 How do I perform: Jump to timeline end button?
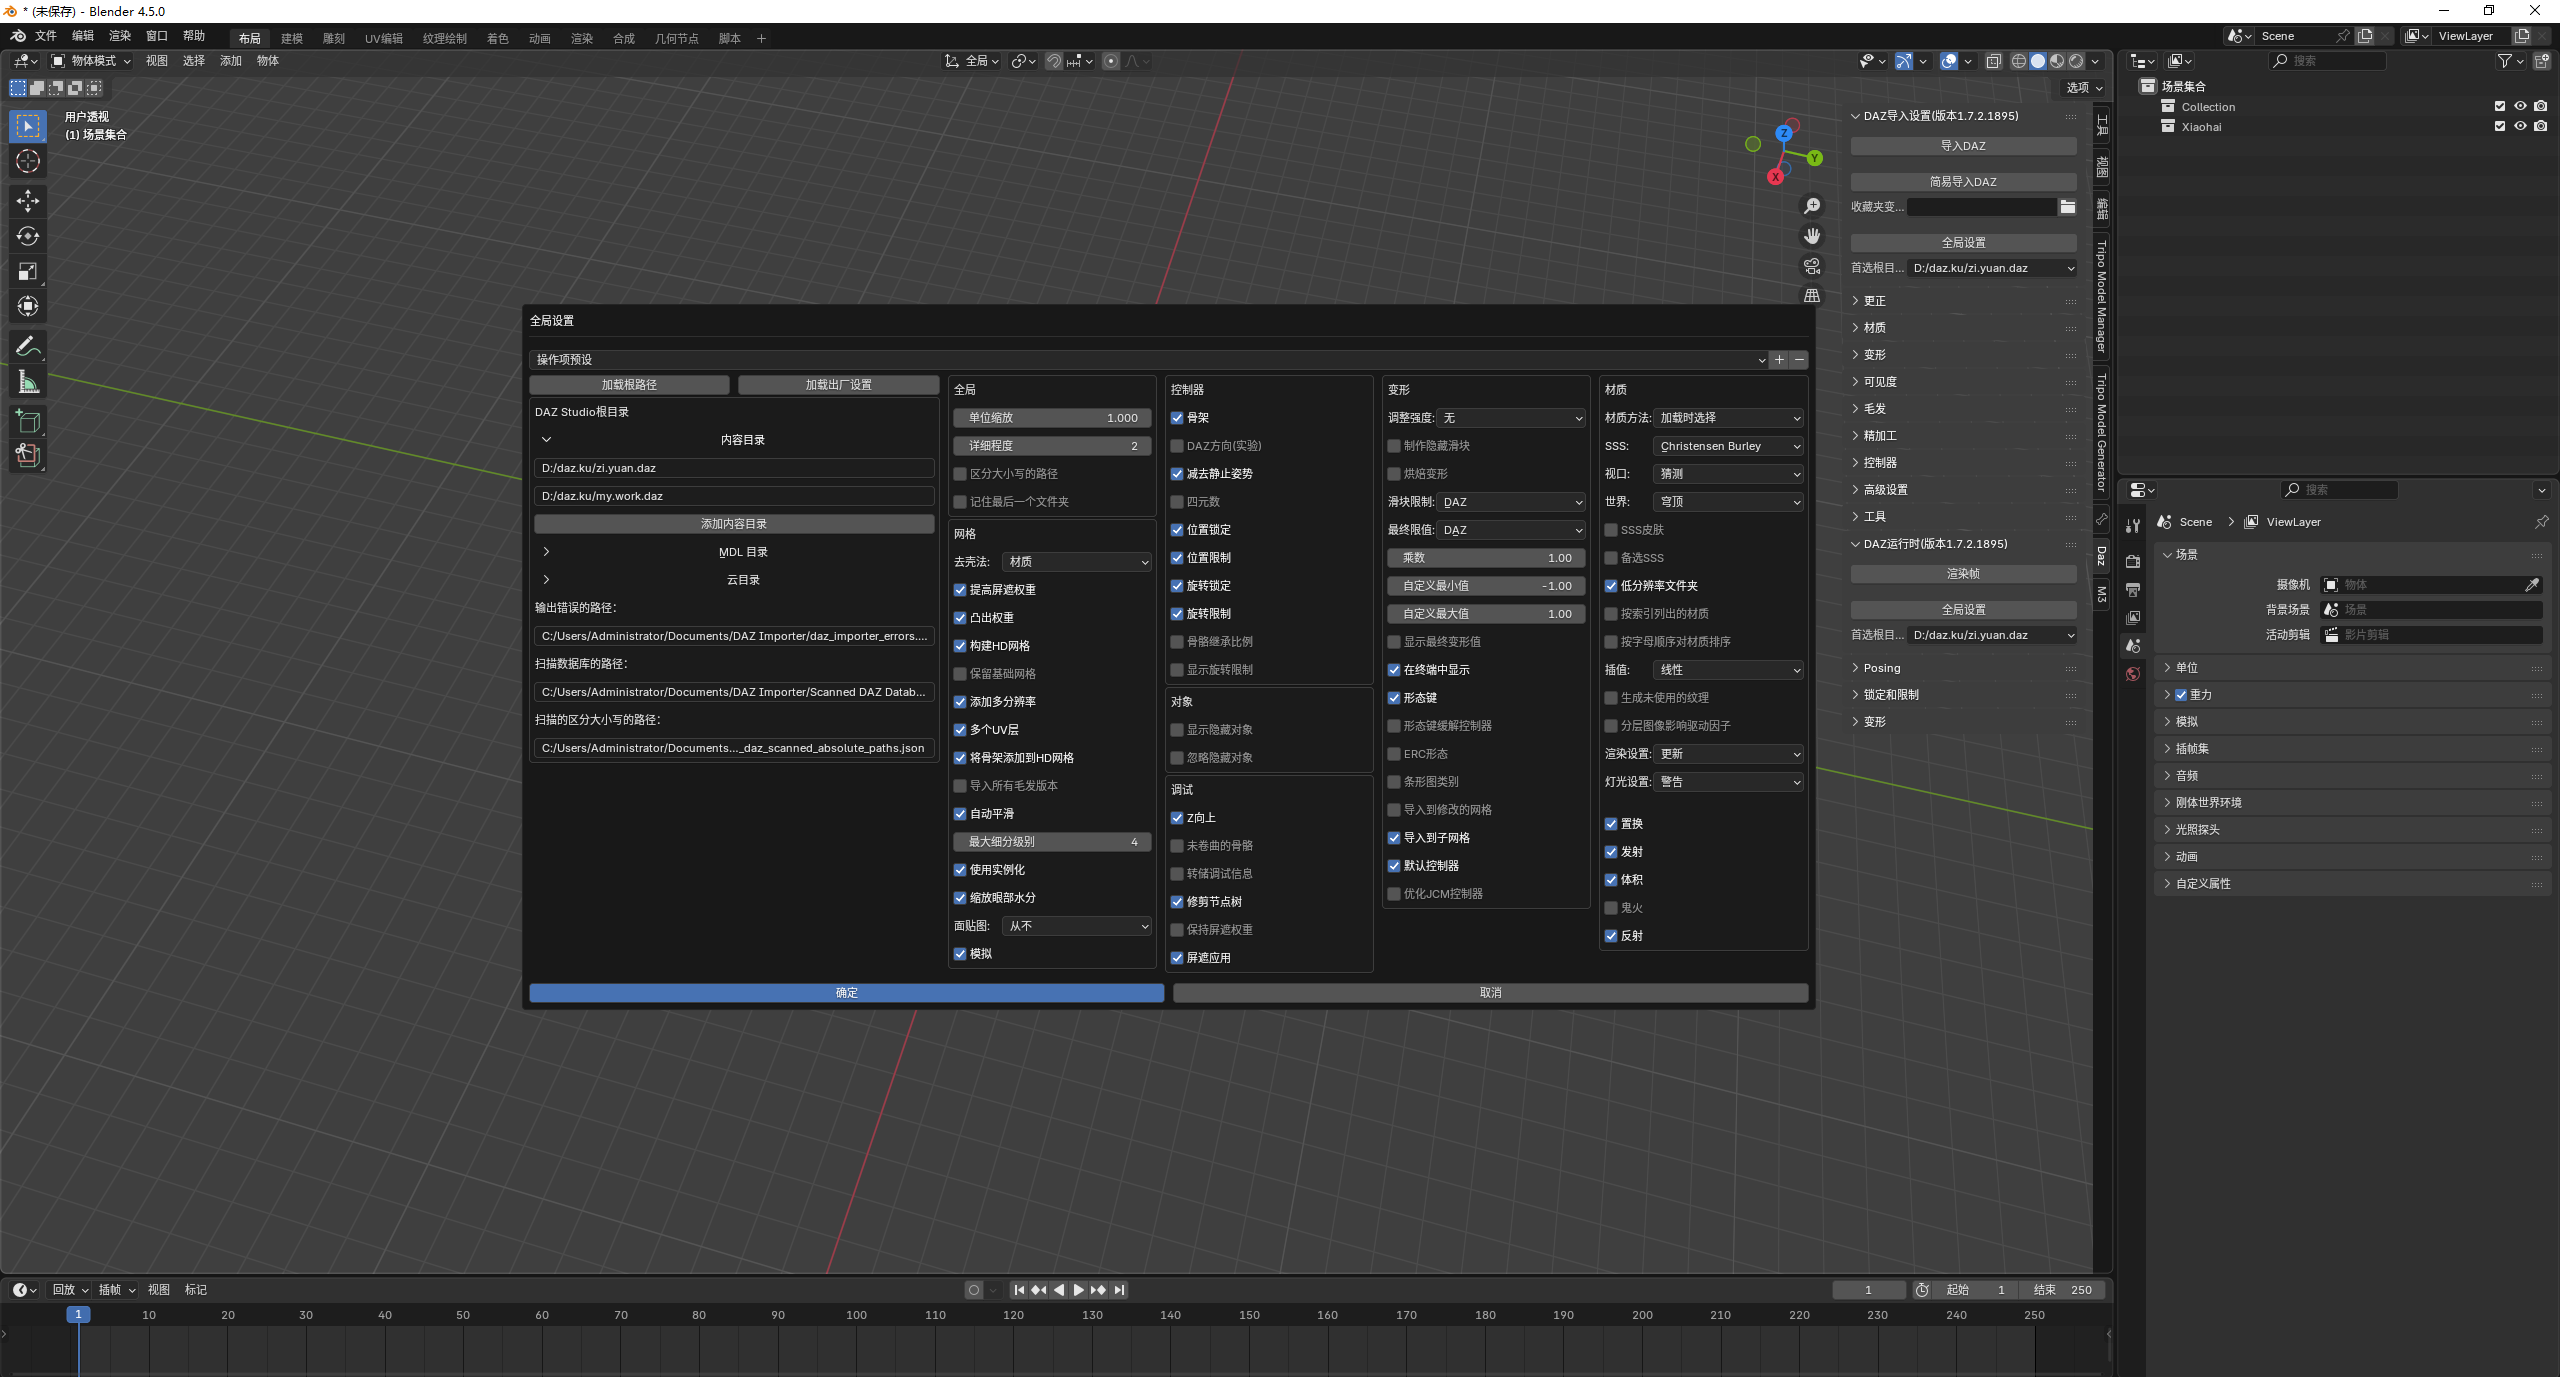[x=1119, y=1290]
